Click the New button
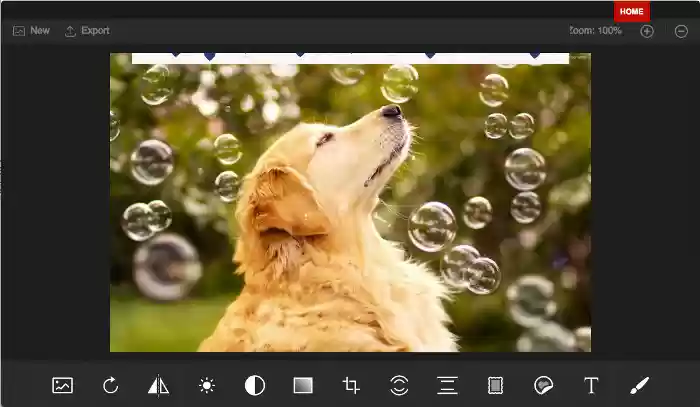Viewport: 700px width, 407px height. [x=31, y=31]
